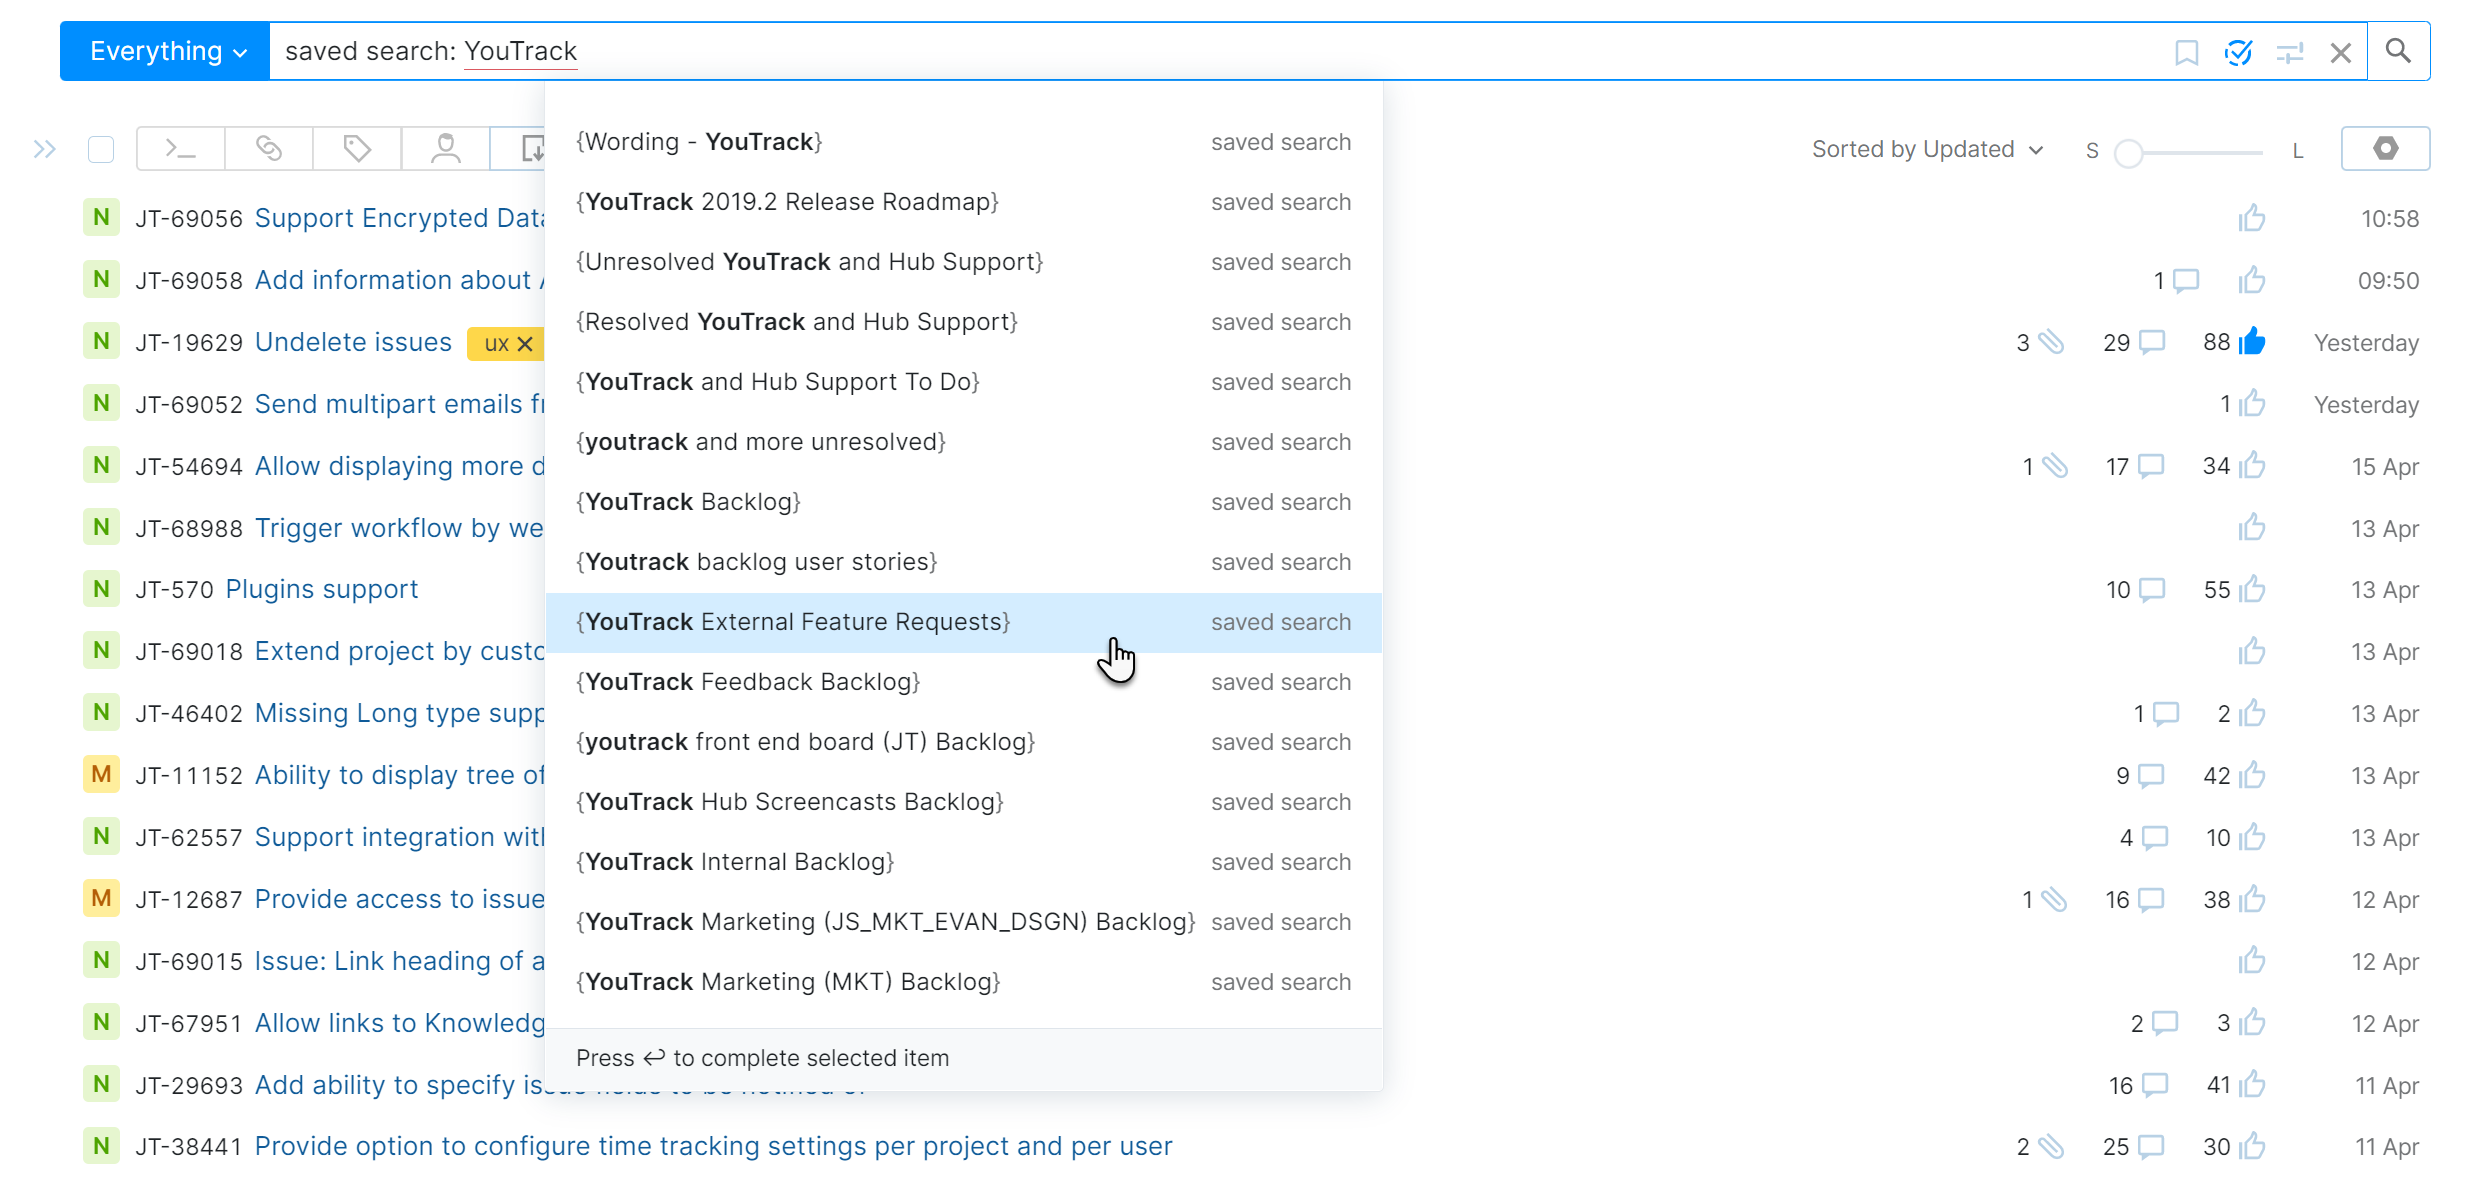Run the search with the magnifier icon

pos(2399,51)
